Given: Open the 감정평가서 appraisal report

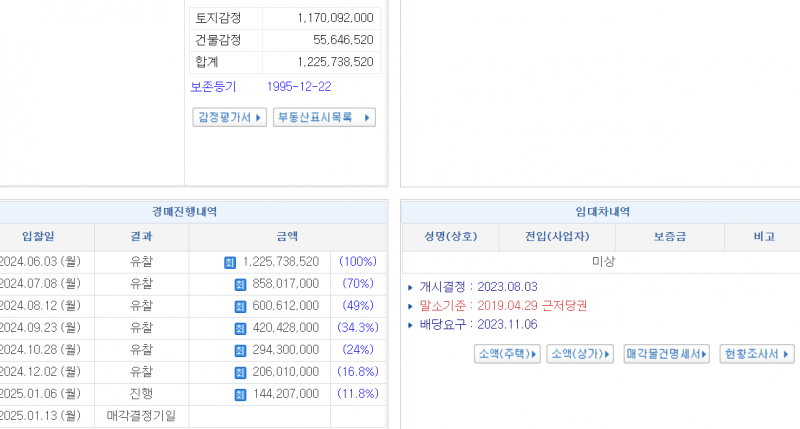Looking at the screenshot, I should point(229,118).
